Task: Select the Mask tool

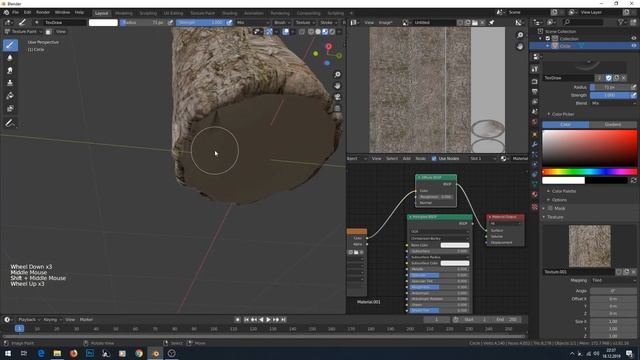Action: tap(10, 108)
